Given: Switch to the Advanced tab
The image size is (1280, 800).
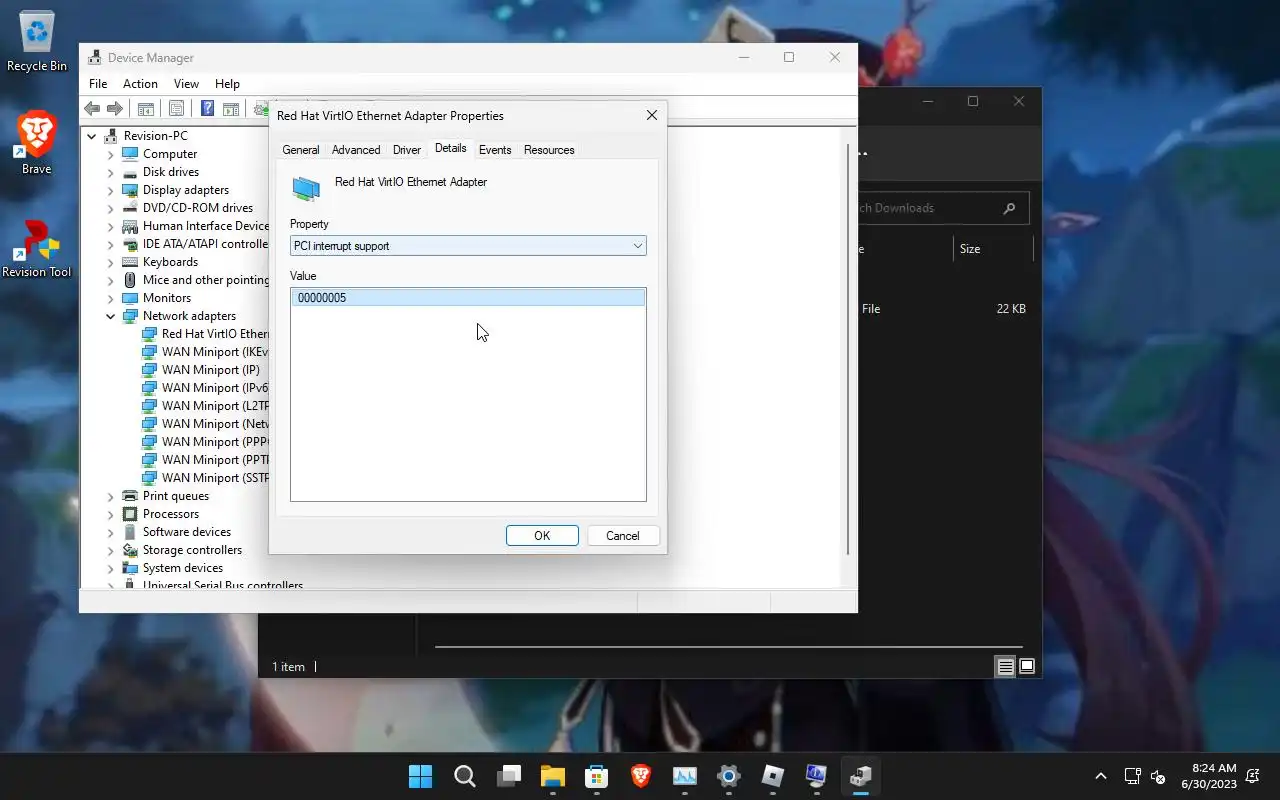Looking at the screenshot, I should [356, 150].
